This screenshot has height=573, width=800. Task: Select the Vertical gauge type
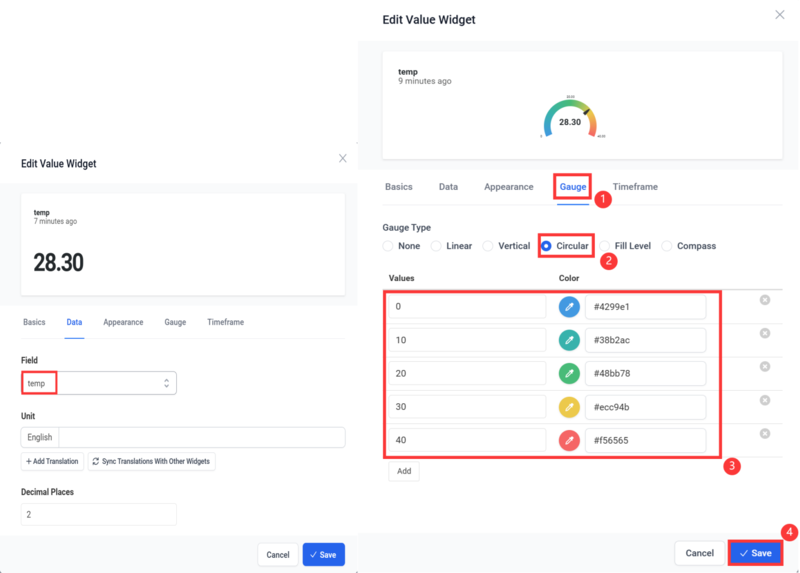point(507,246)
